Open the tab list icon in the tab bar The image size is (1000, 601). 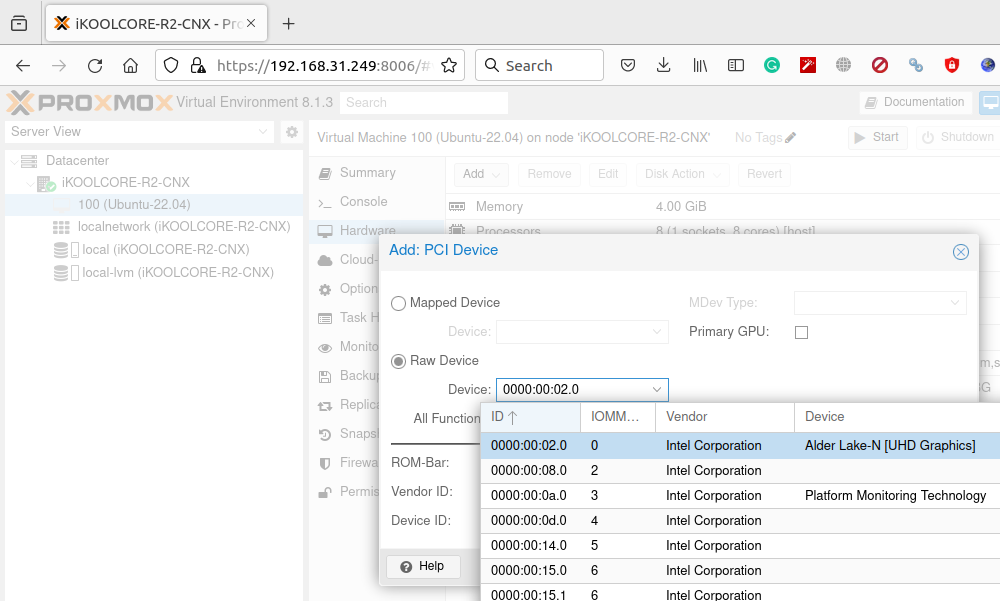(19, 24)
